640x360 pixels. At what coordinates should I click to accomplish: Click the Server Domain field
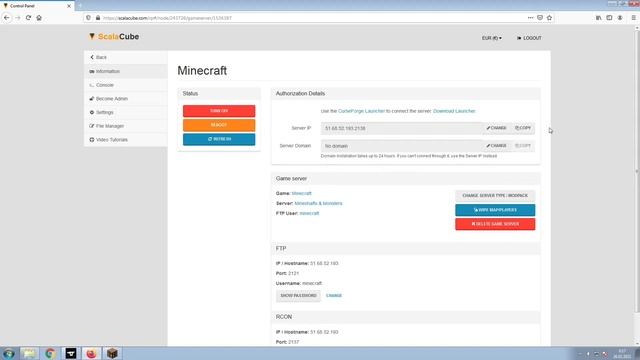tap(401, 146)
